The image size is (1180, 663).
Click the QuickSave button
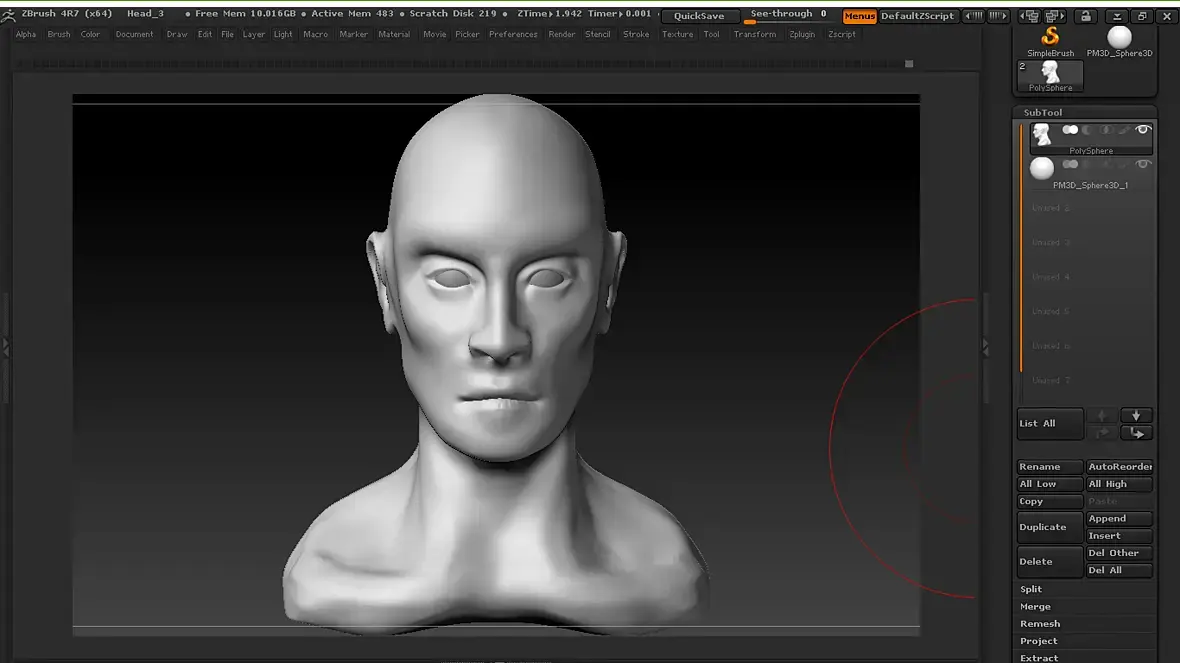coord(699,16)
